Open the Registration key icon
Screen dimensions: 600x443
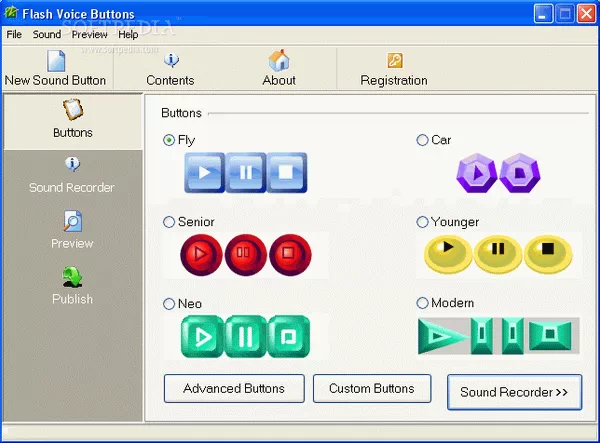click(x=395, y=60)
